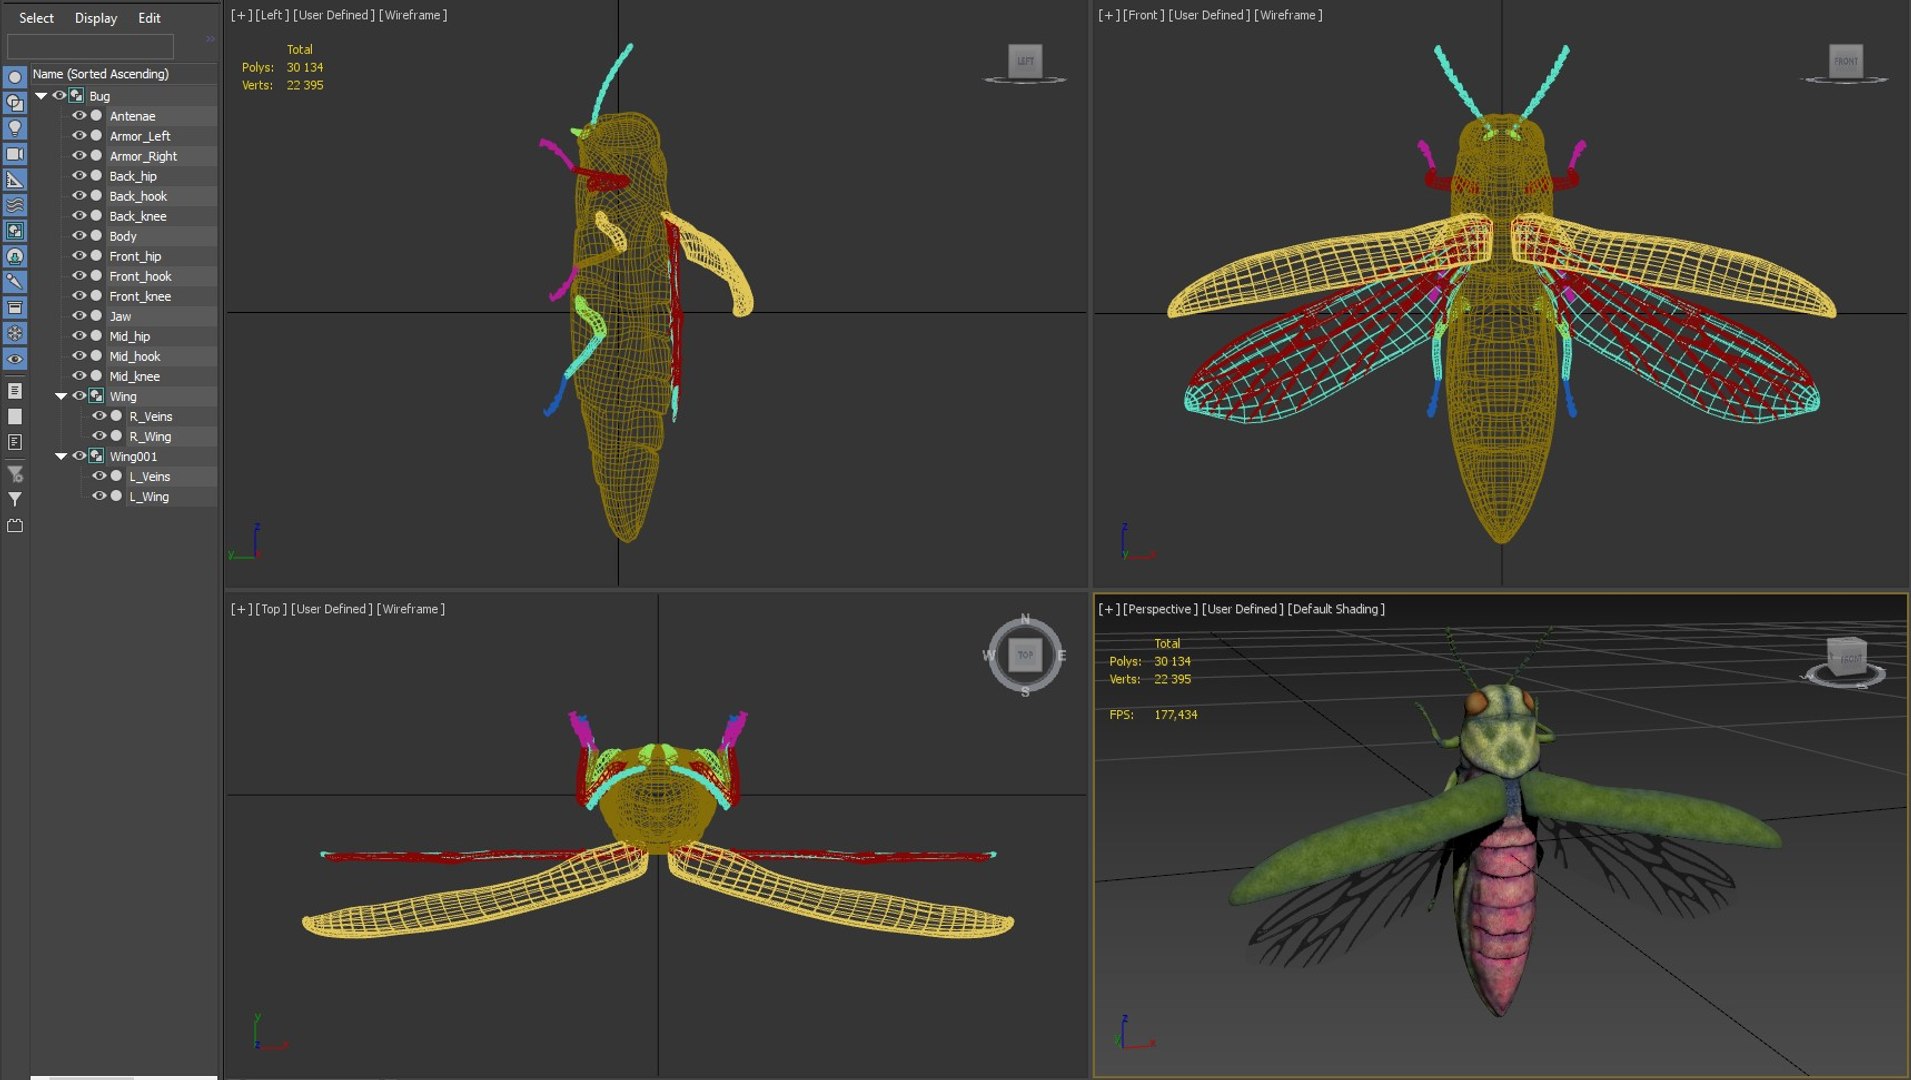Viewport: 1911px width, 1080px height.
Task: Click the Default Shading label in Perspective viewport
Action: 1336,609
